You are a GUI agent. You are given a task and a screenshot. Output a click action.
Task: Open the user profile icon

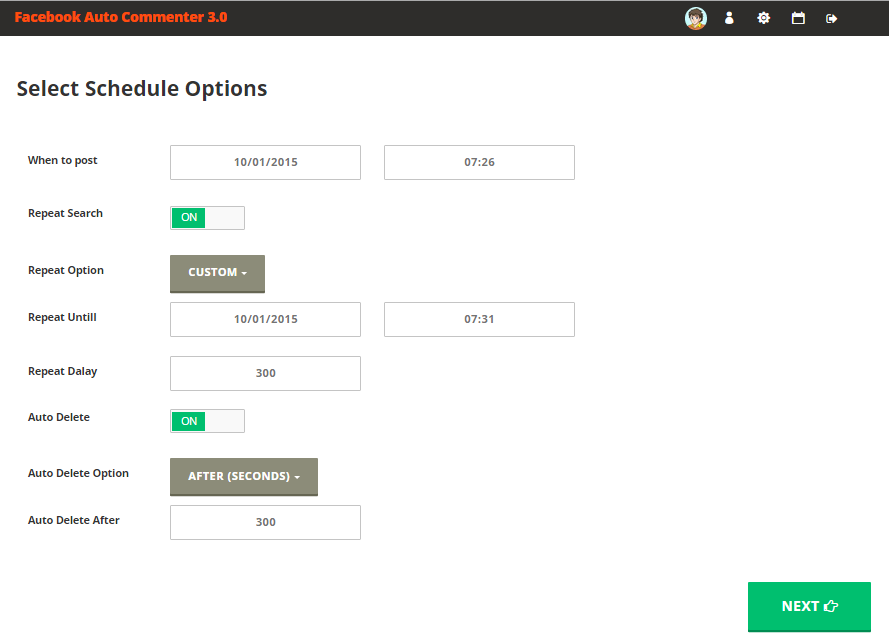click(x=729, y=18)
